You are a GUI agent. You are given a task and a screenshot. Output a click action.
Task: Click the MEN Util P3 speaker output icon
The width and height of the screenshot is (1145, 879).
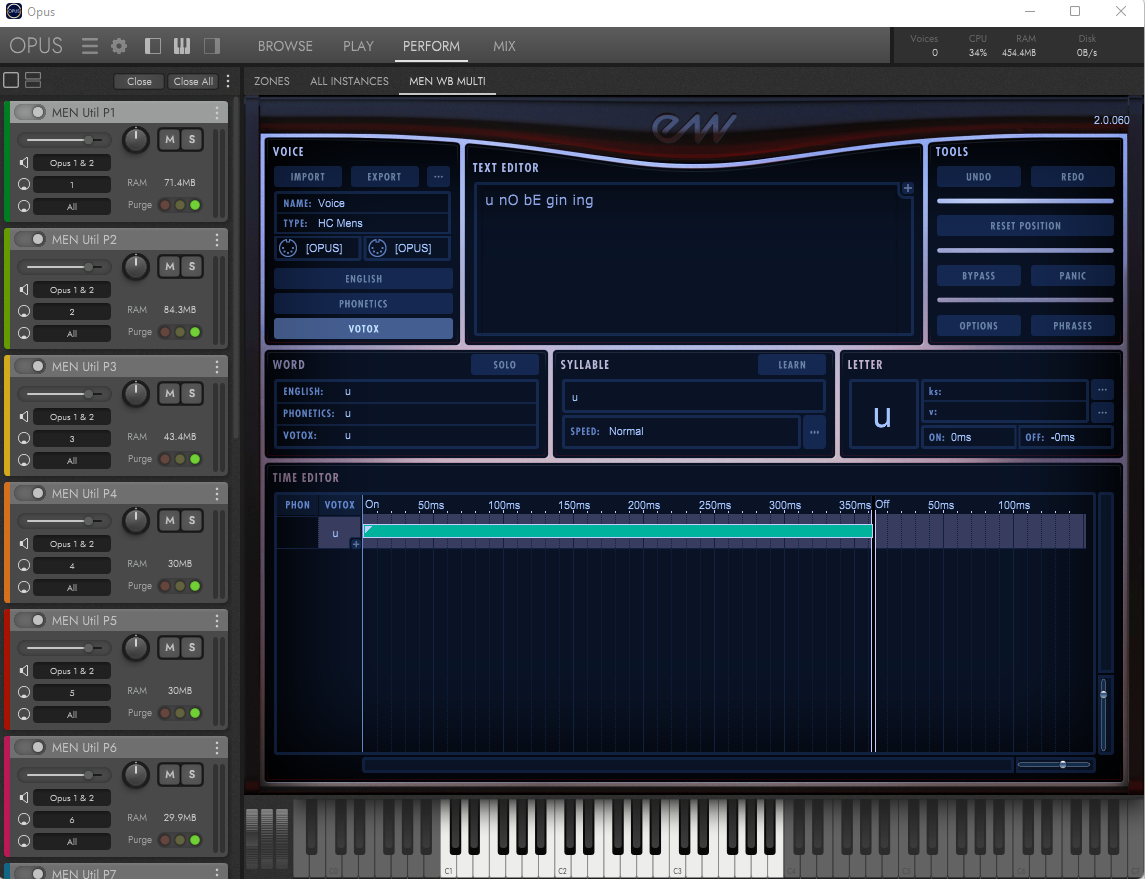(x=24, y=417)
